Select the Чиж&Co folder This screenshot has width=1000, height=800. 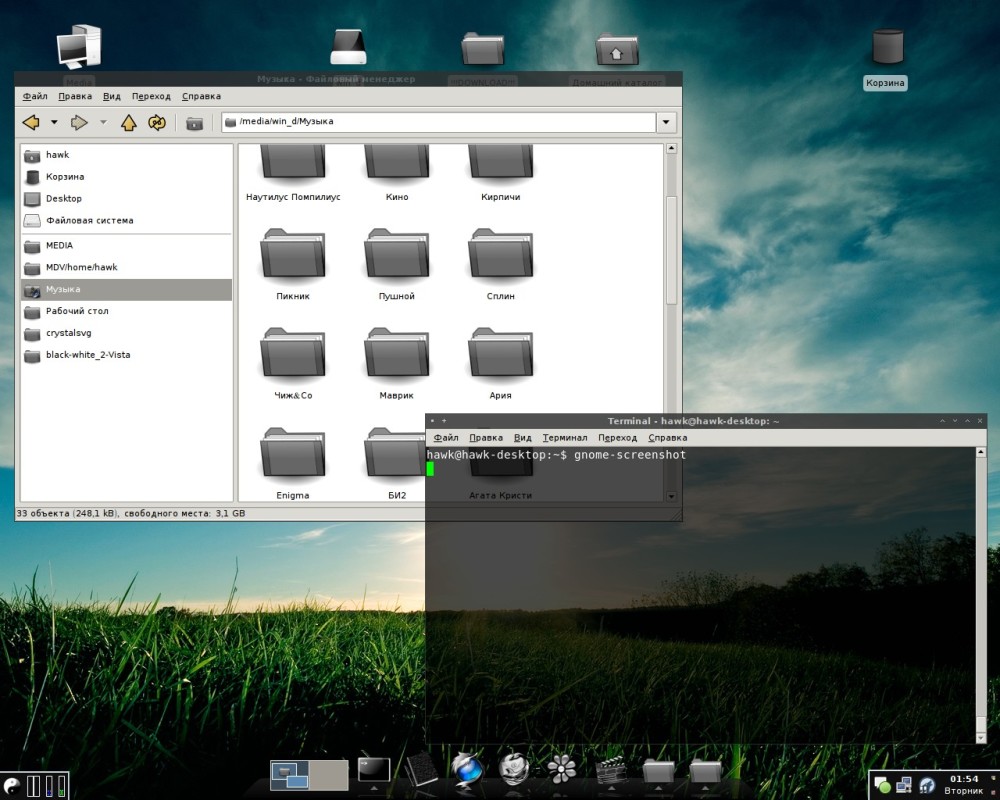click(293, 362)
